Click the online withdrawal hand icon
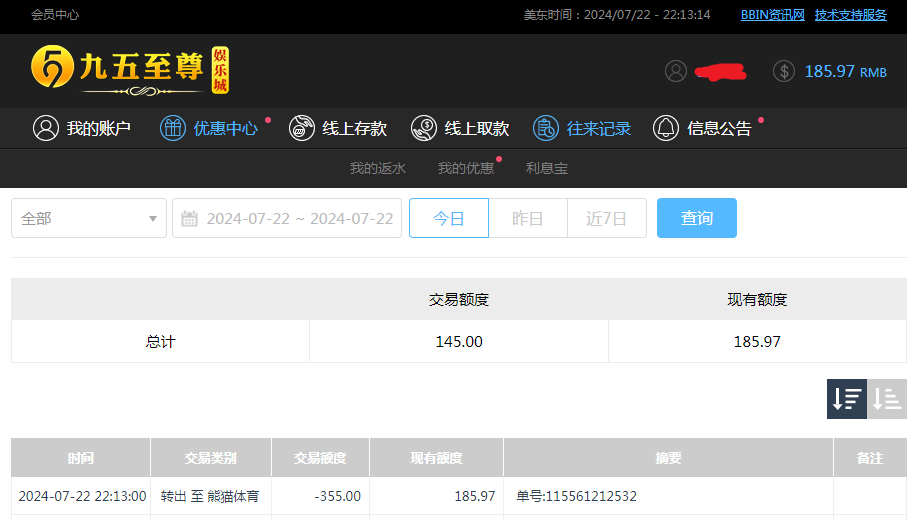Screen dimensions: 907x520 [424, 128]
